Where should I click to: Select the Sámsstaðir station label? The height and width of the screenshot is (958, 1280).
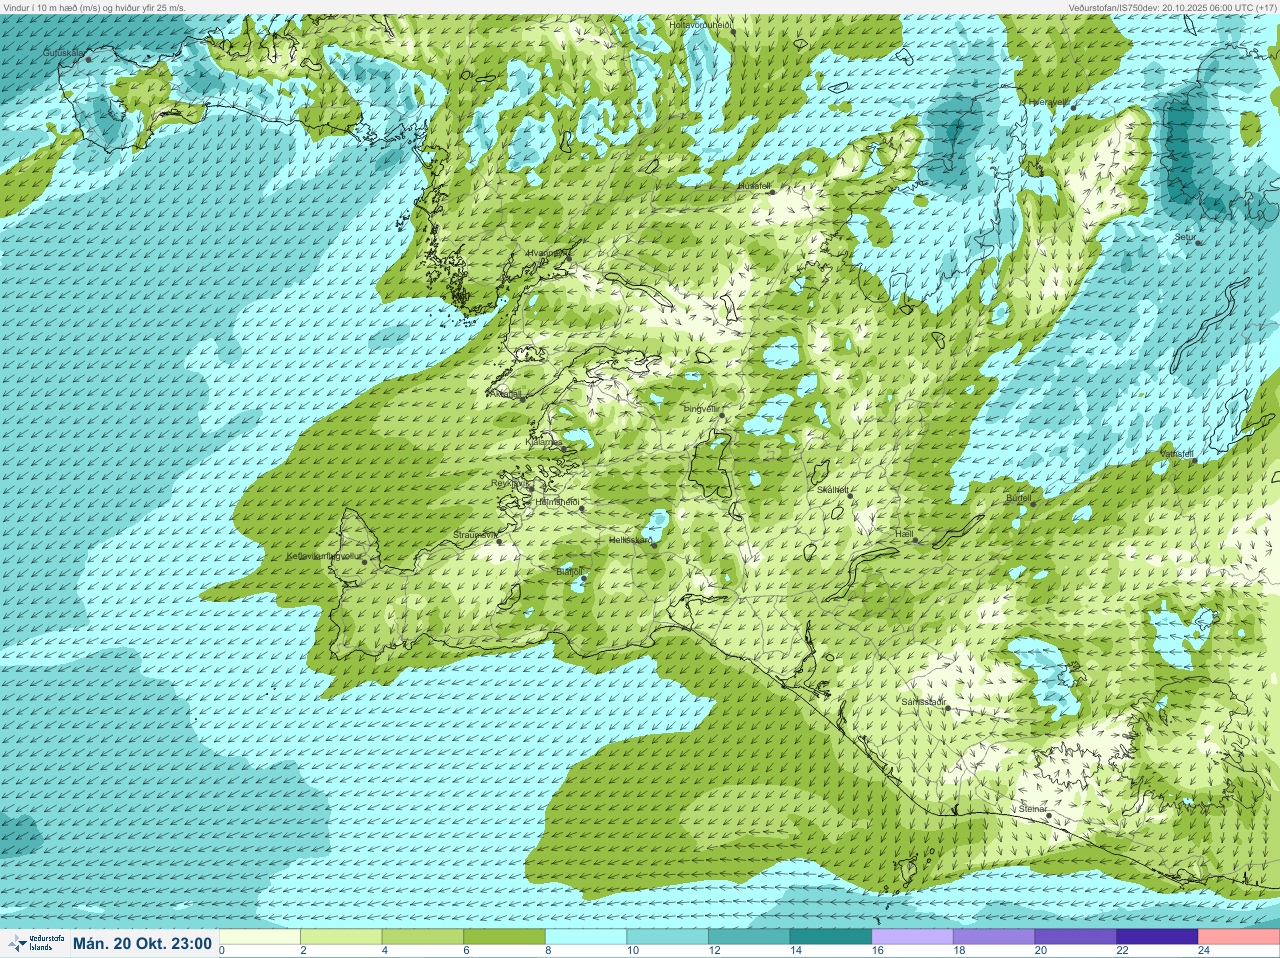click(923, 702)
